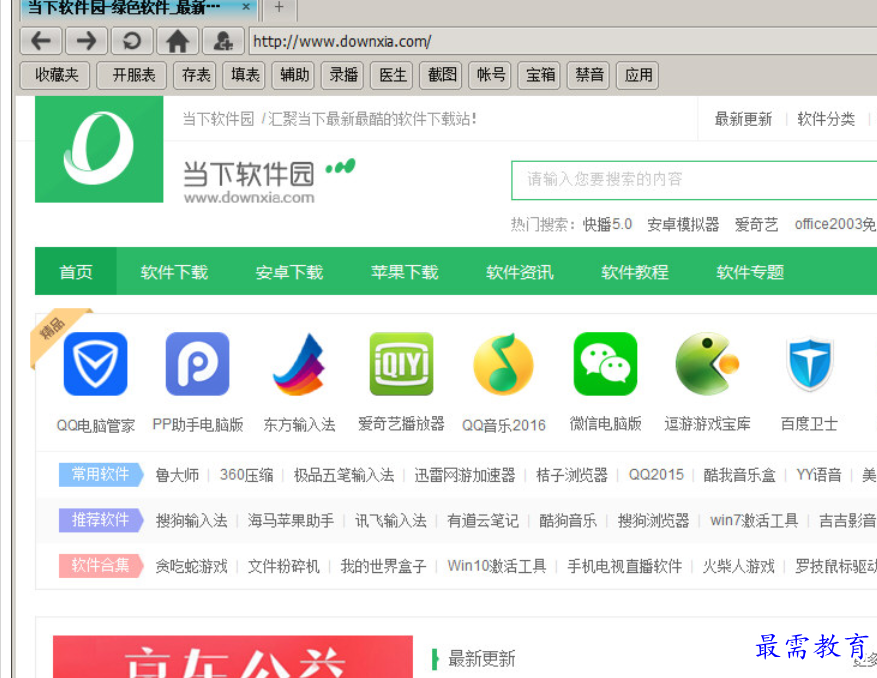This screenshot has width=877, height=678.
Task: Click the red 京东 banner thumbnail
Action: [x=233, y=657]
